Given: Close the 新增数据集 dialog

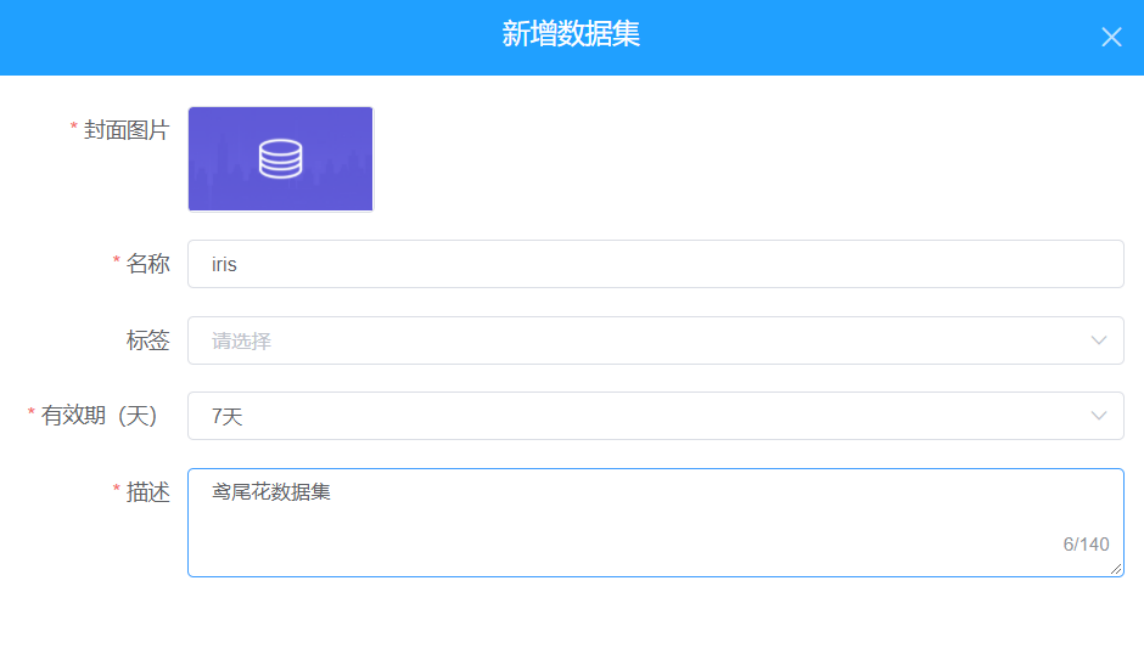Looking at the screenshot, I should (x=1111, y=38).
